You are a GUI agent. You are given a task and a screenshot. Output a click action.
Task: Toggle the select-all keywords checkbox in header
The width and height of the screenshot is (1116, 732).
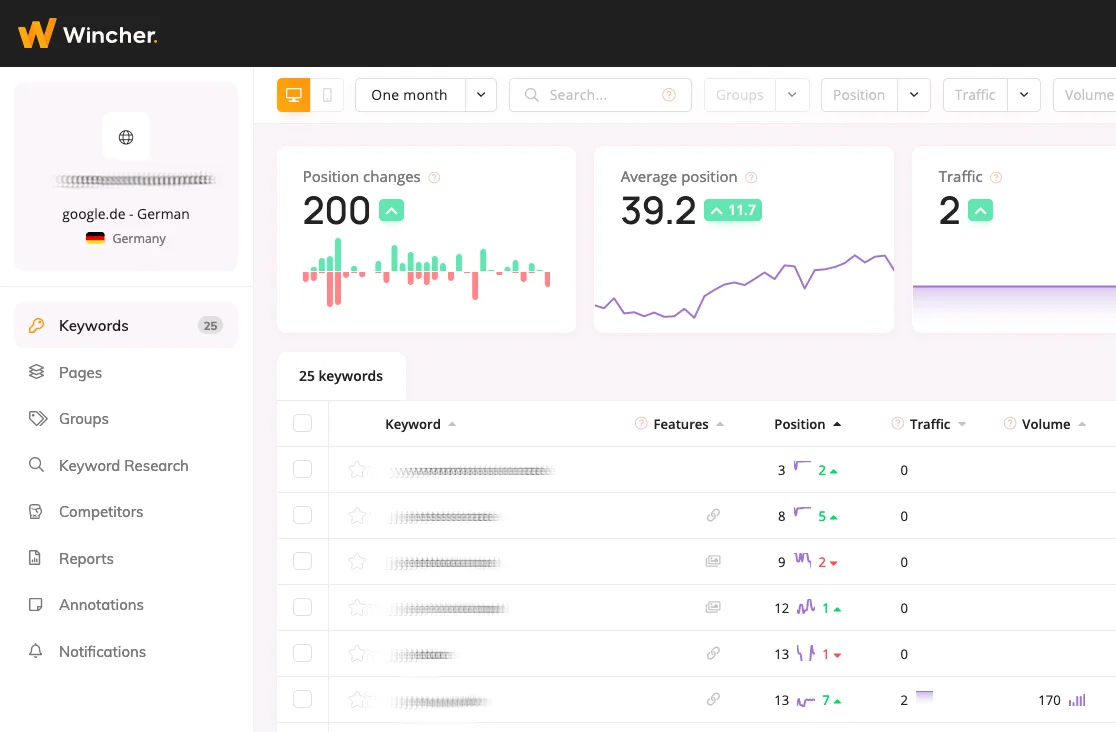pos(302,424)
